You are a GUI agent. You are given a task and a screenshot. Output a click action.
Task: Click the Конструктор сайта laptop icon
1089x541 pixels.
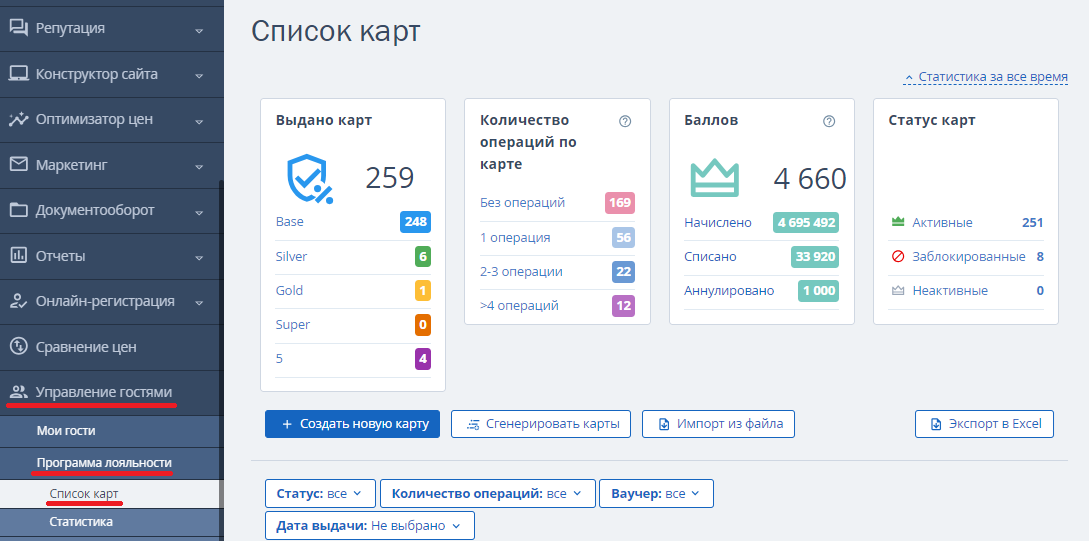click(x=18, y=74)
